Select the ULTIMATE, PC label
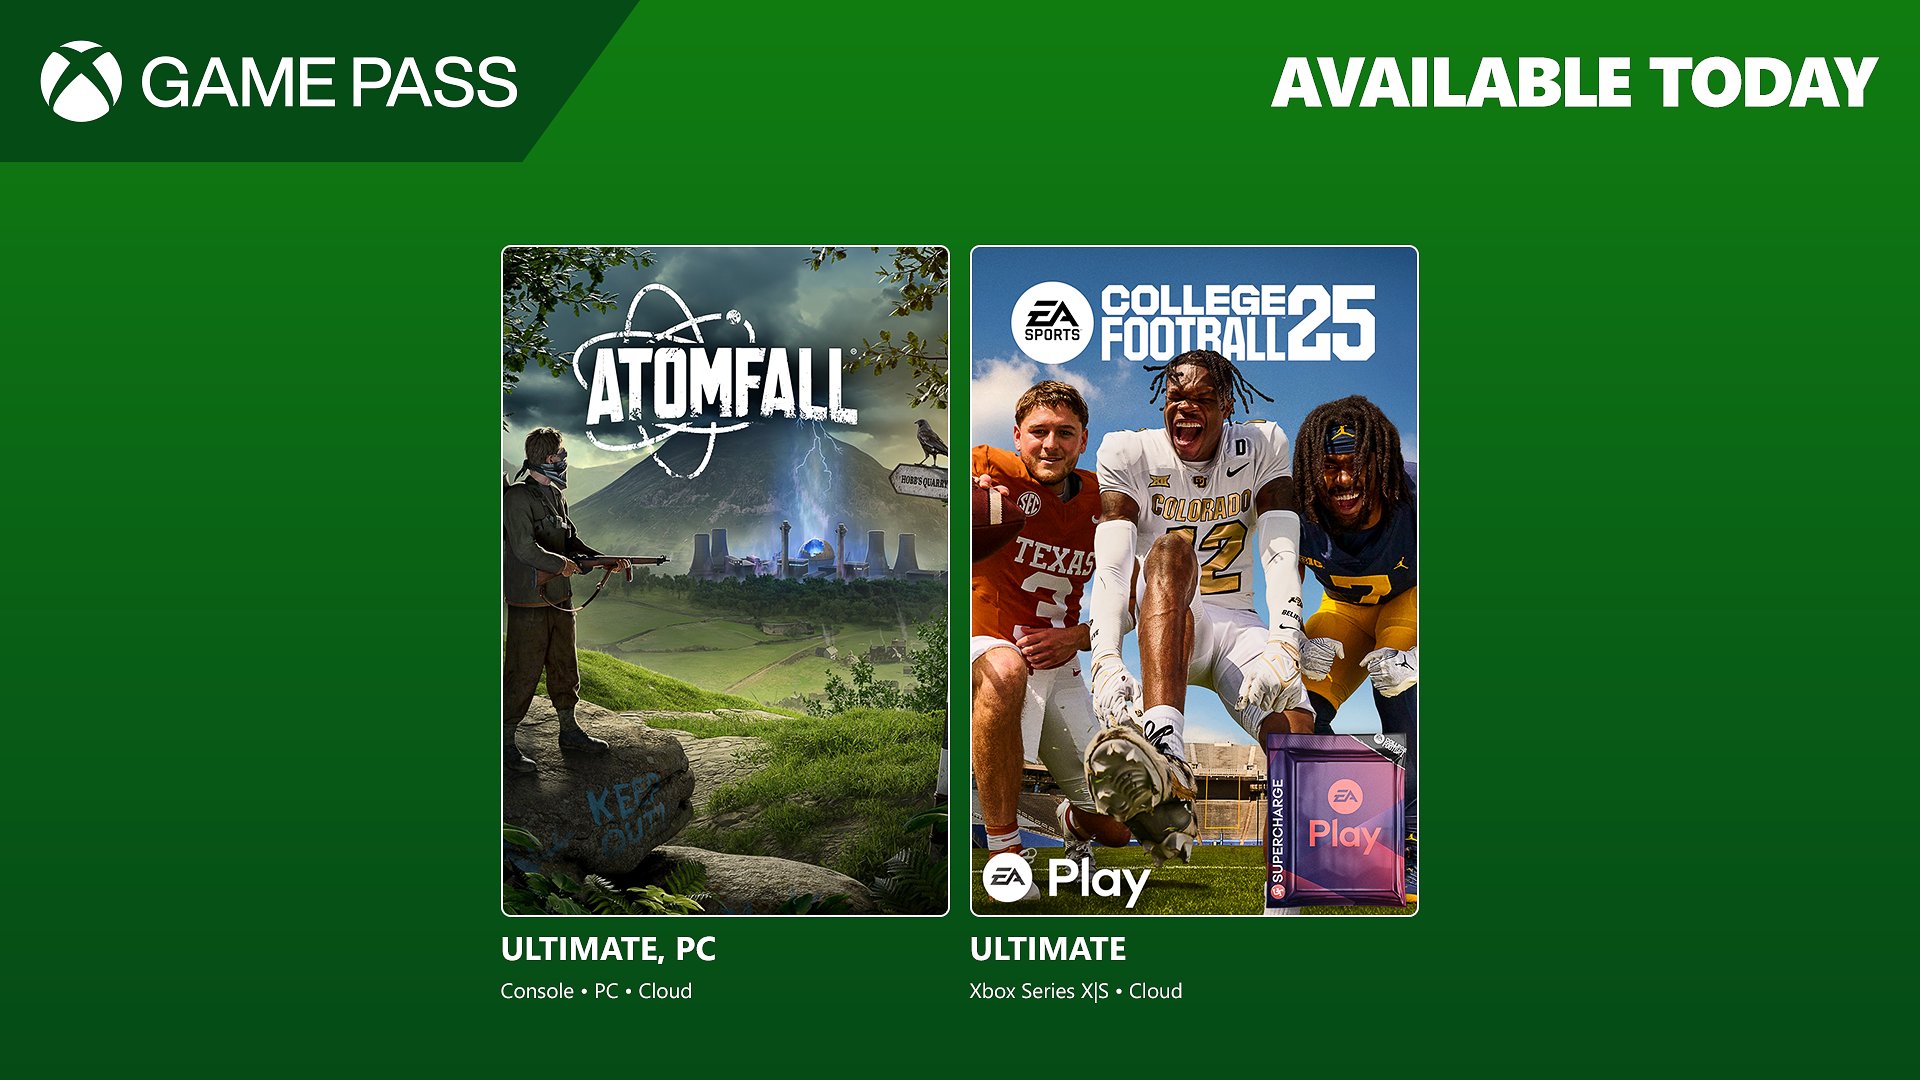Image resolution: width=1920 pixels, height=1080 pixels. pyautogui.click(x=608, y=949)
